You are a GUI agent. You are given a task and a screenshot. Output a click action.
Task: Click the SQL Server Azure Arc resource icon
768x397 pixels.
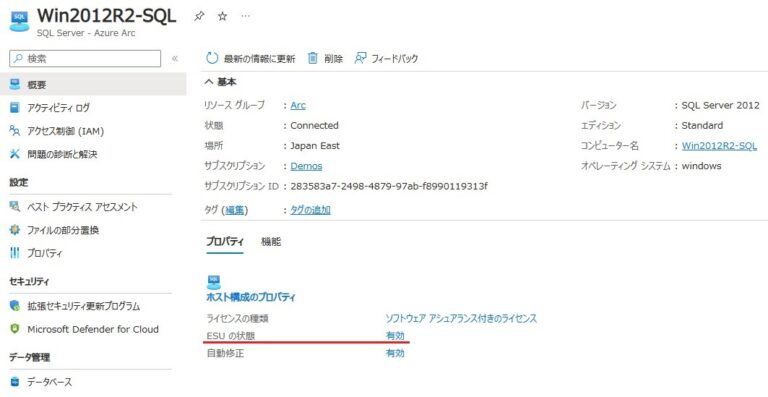point(19,22)
